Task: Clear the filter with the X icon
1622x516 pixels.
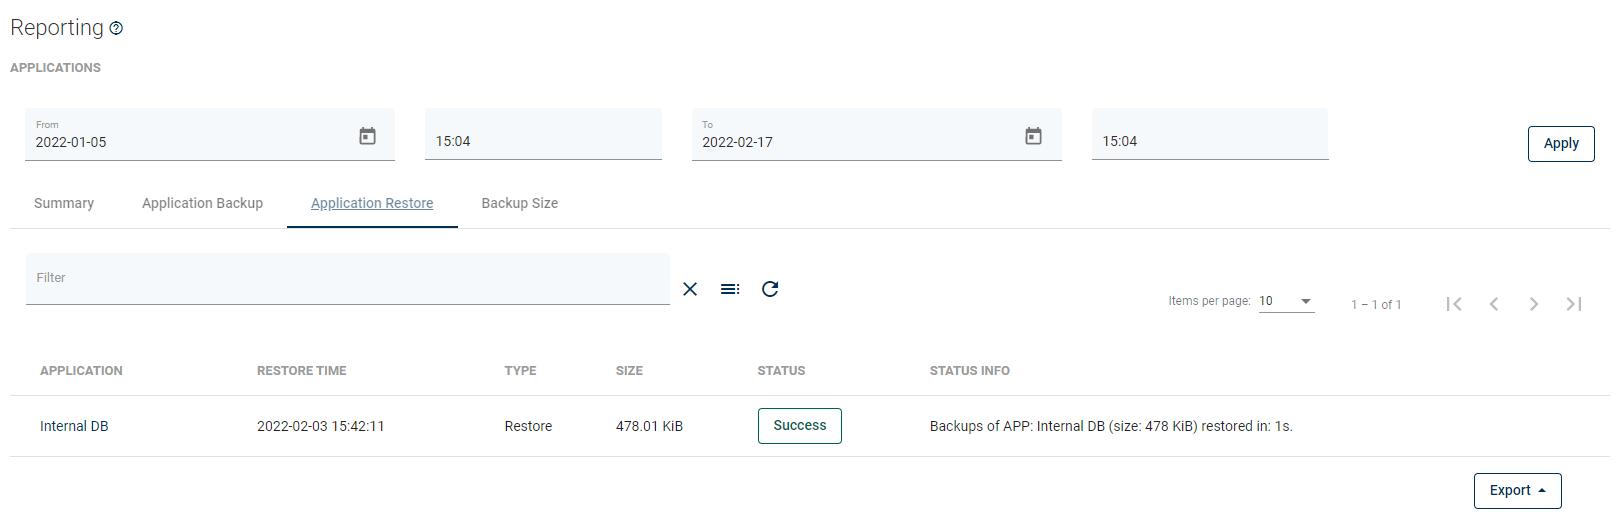Action: 690,289
